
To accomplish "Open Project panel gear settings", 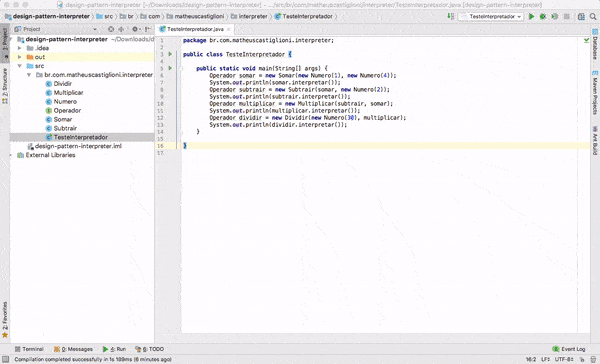I will pyautogui.click(x=135, y=29).
